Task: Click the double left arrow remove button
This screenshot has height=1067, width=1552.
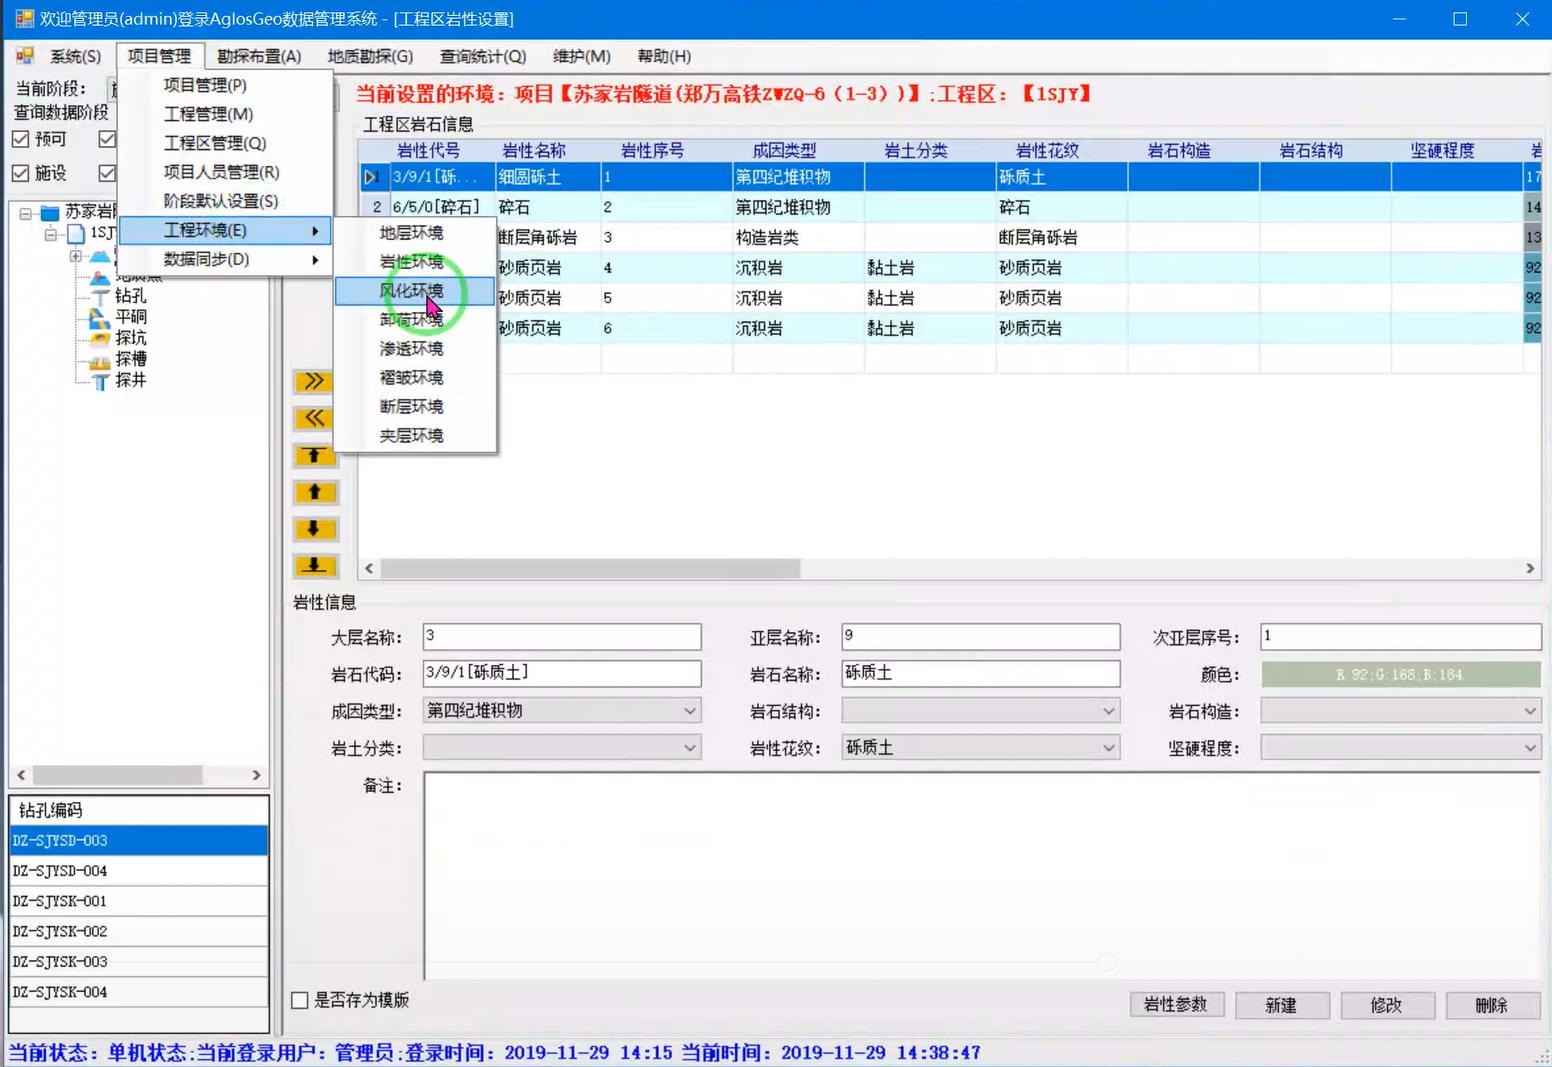Action: (314, 418)
